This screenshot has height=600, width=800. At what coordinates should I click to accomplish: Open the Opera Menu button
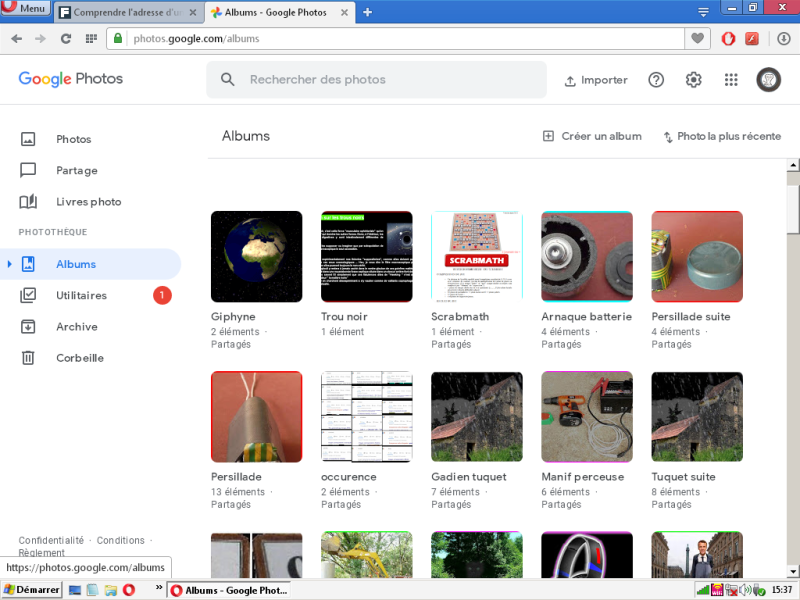tap(26, 8)
